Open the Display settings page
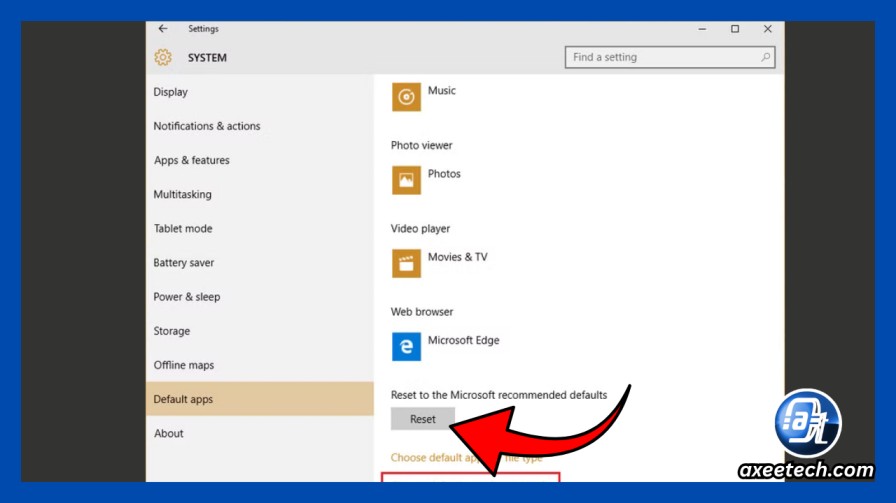 coord(170,92)
